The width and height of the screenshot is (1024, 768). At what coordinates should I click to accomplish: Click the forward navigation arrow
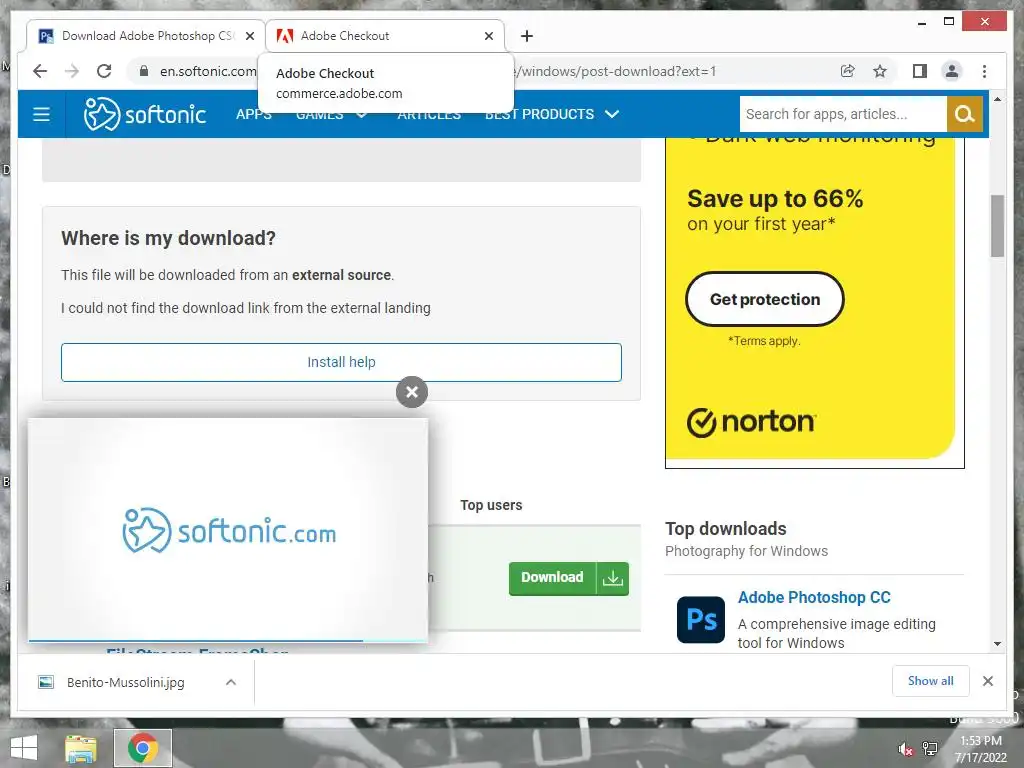(72, 71)
